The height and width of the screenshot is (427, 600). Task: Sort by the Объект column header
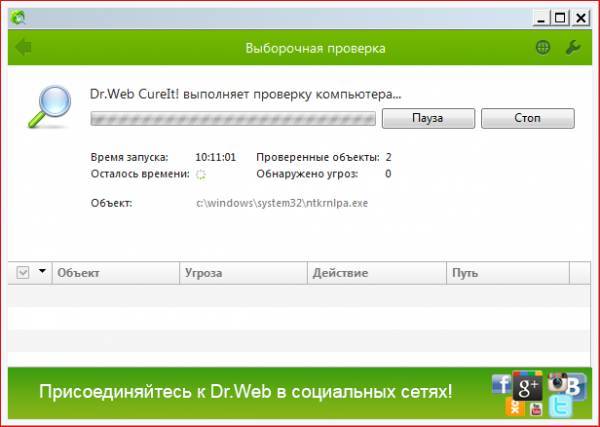(x=116, y=273)
